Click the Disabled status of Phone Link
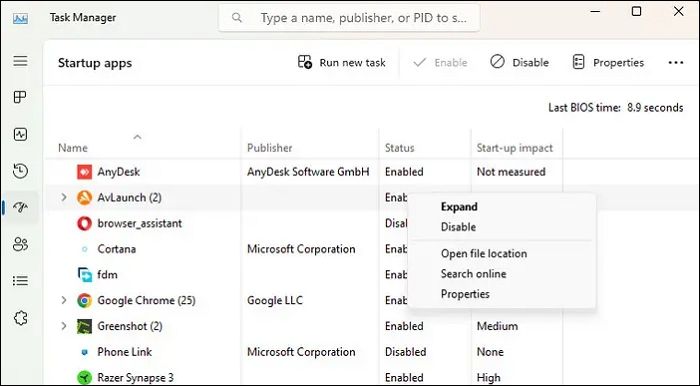The width and height of the screenshot is (700, 386). [x=405, y=352]
